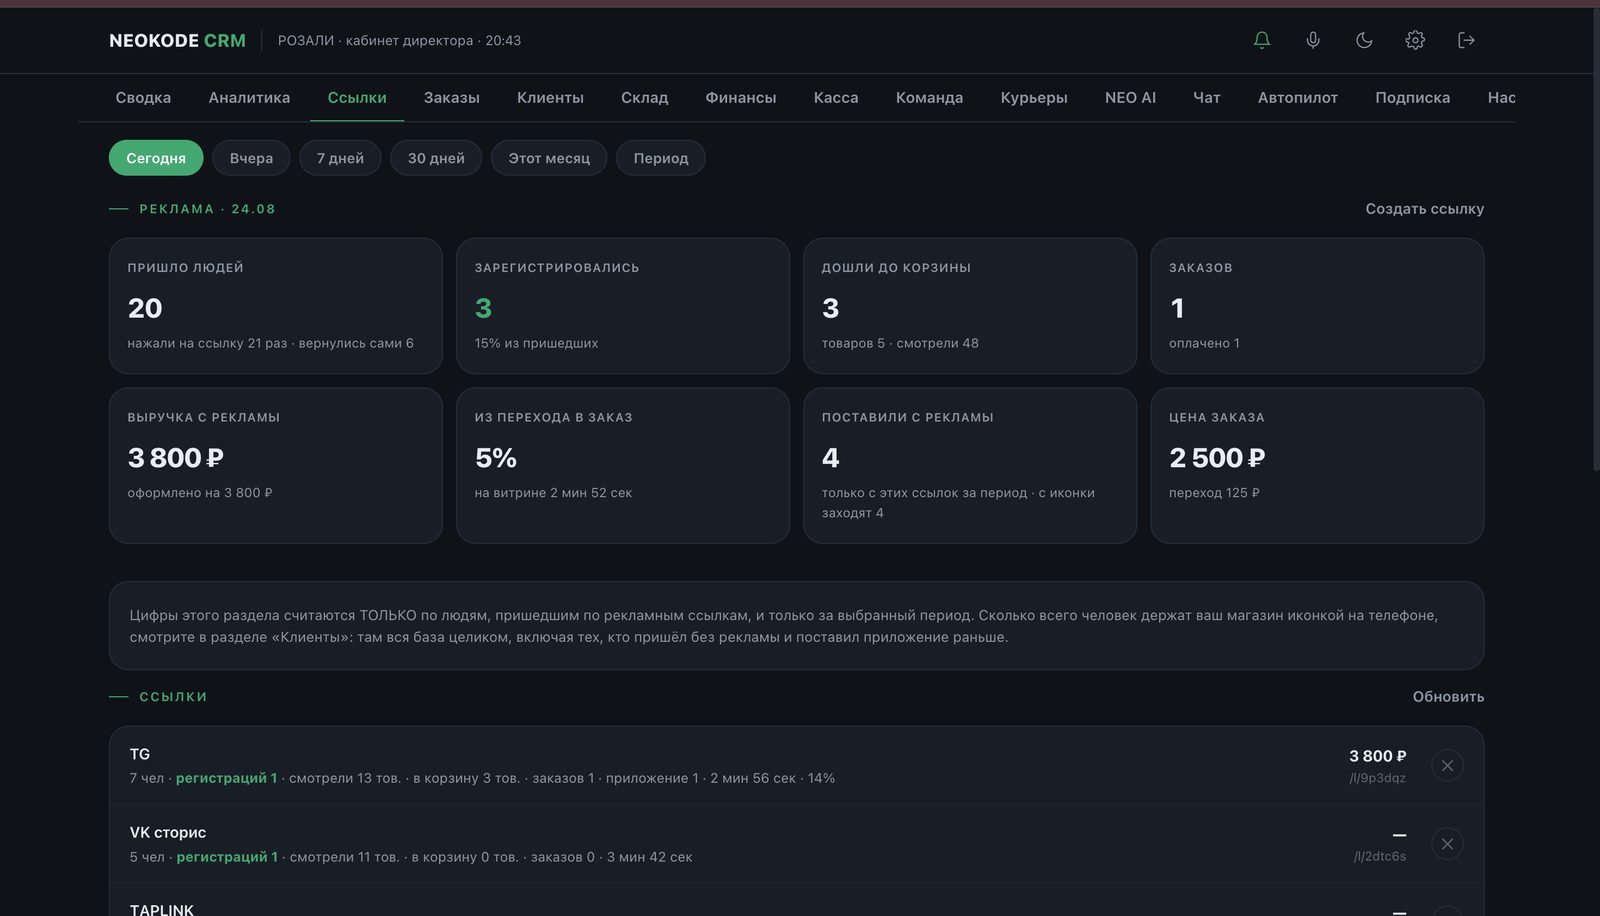Viewport: 1600px width, 916px height.
Task: Click the Пришло людей card
Action: pyautogui.click(x=276, y=306)
